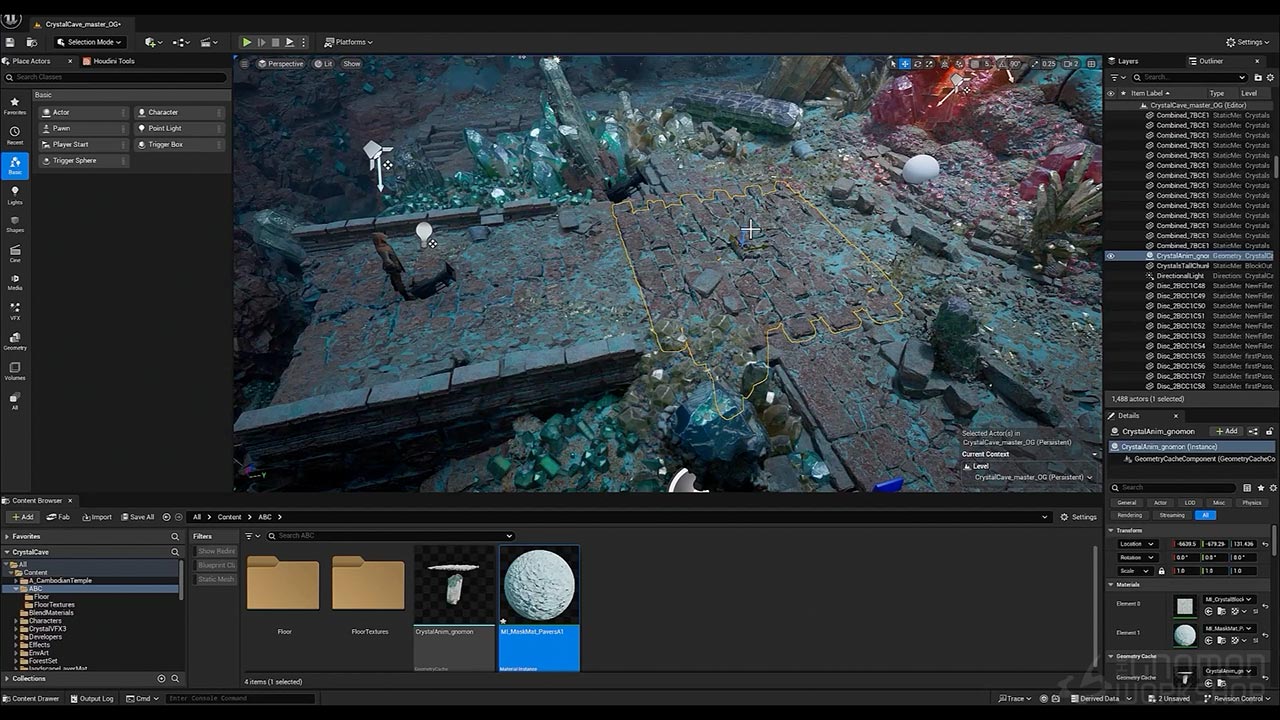The height and width of the screenshot is (720, 1280).
Task: Click the Add button in Details panel
Action: coord(1226,431)
